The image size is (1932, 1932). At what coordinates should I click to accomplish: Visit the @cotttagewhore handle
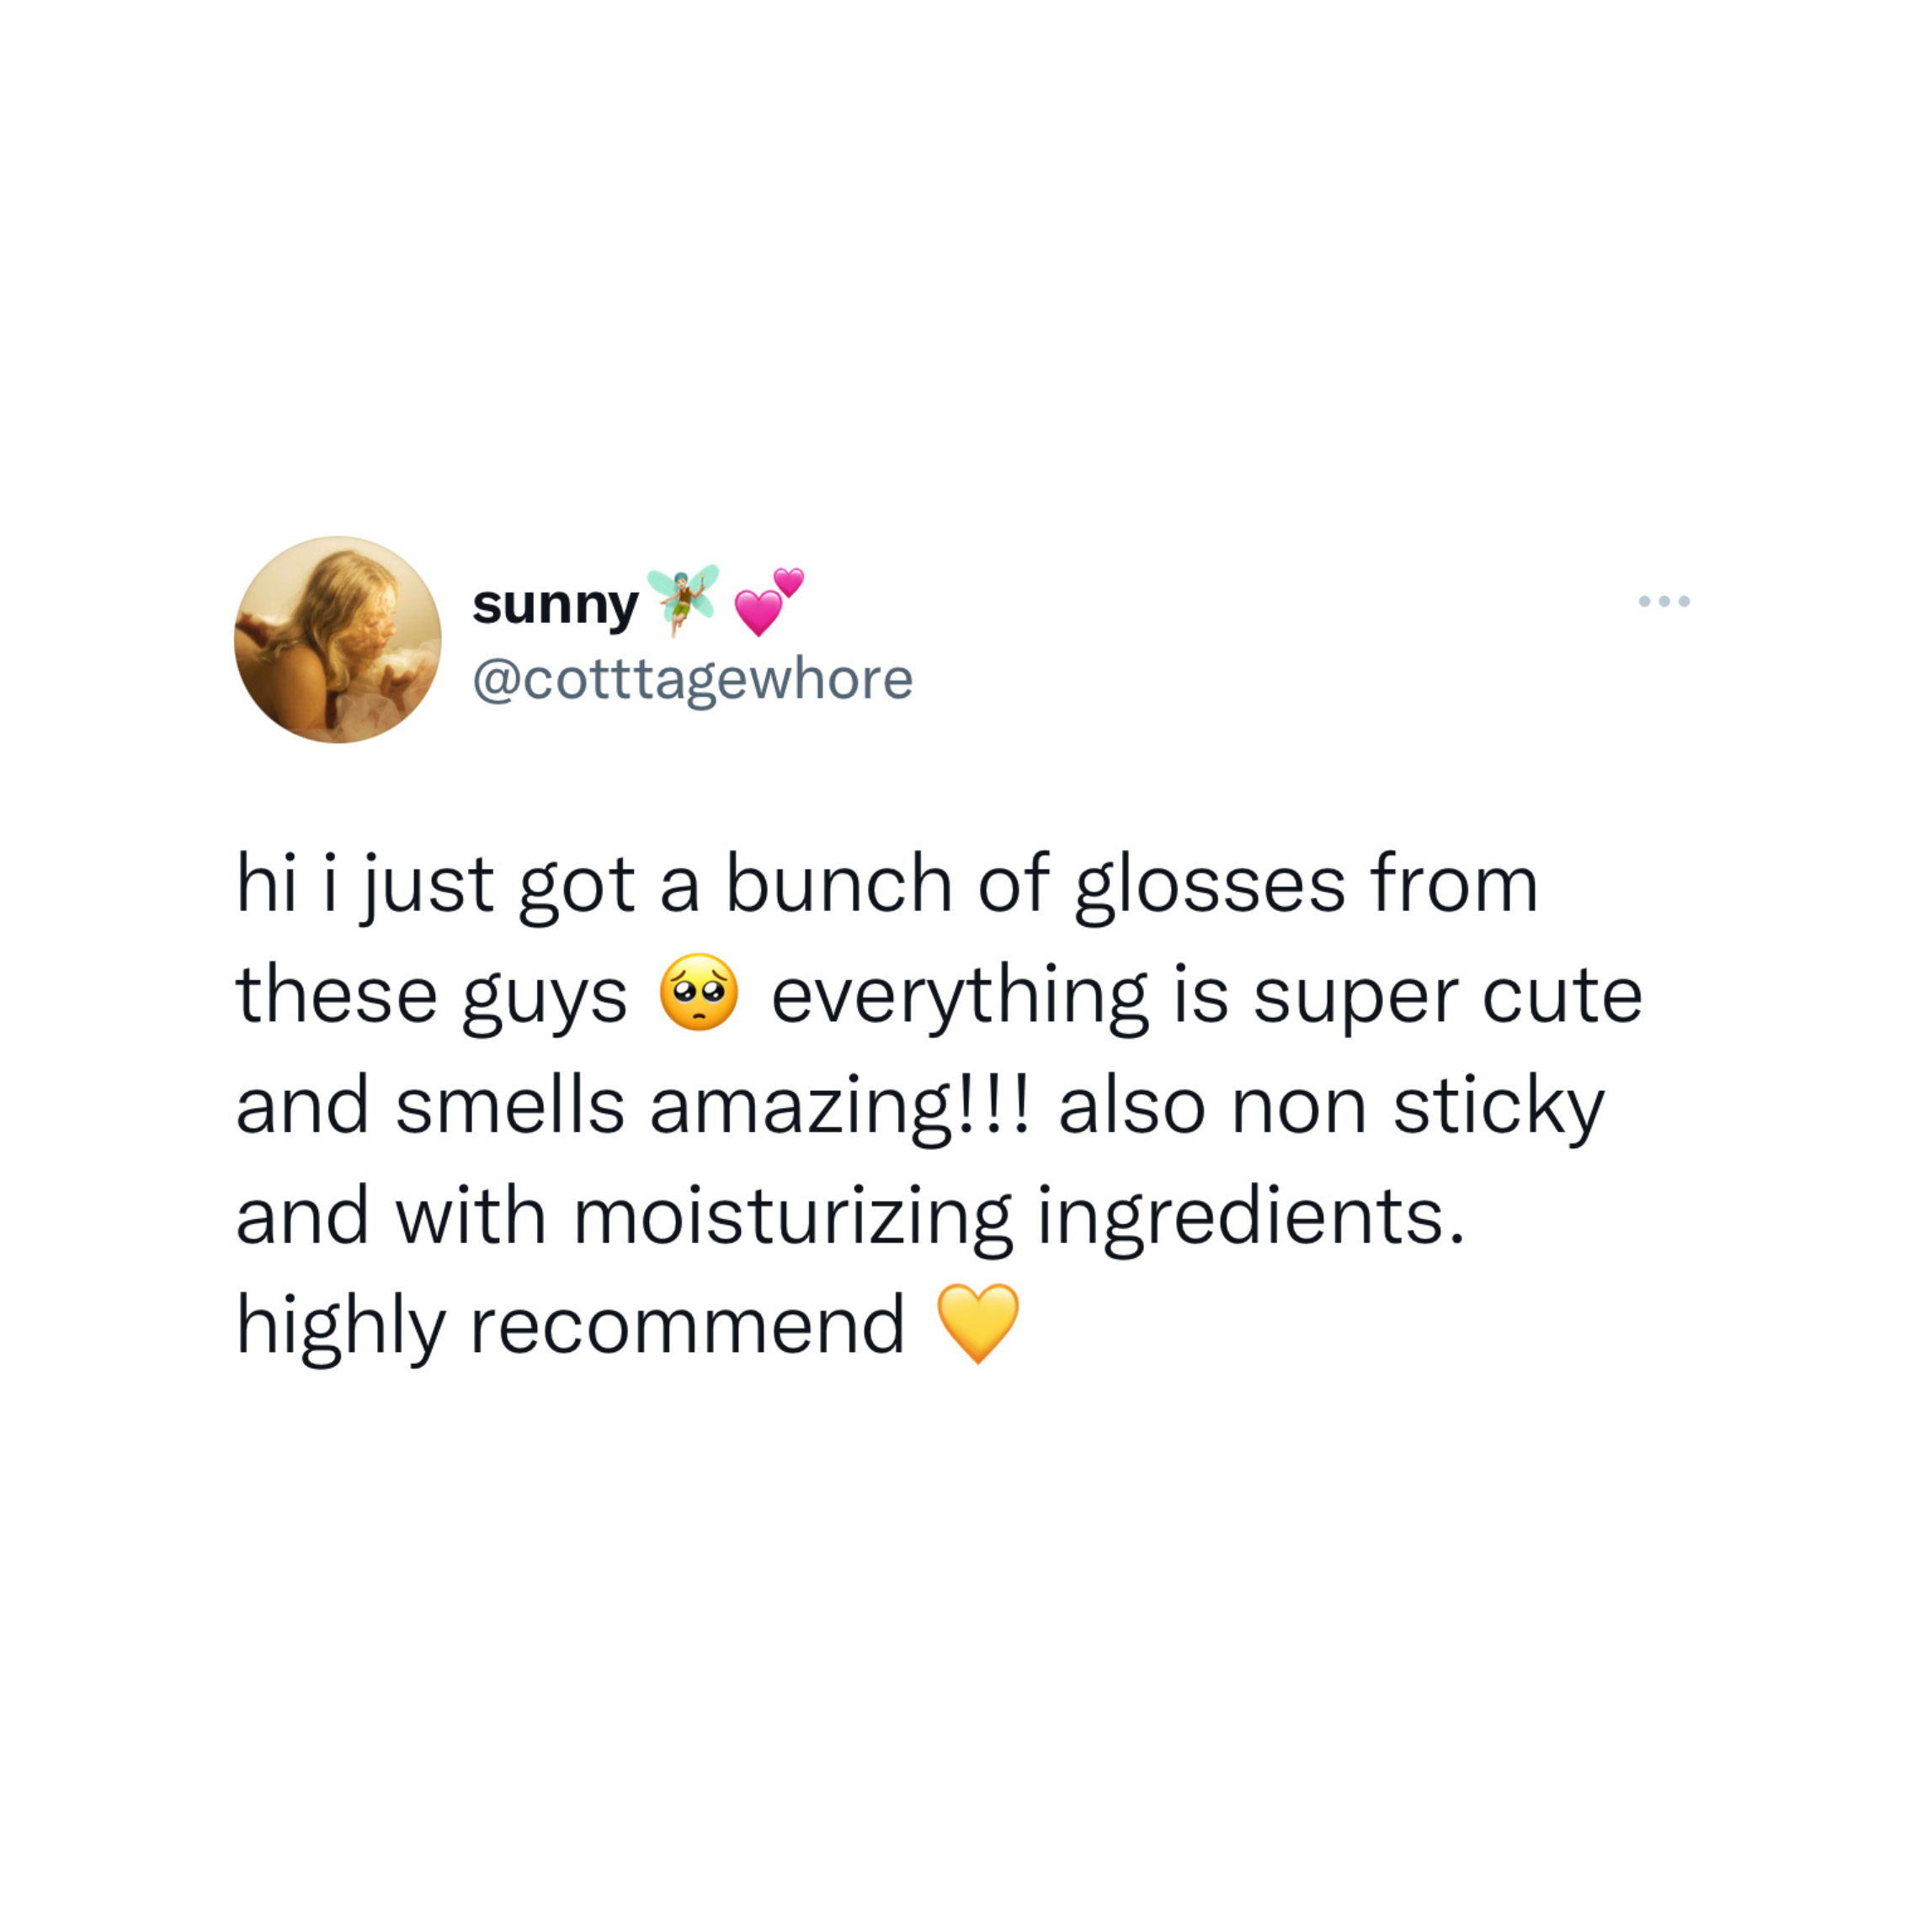point(693,680)
